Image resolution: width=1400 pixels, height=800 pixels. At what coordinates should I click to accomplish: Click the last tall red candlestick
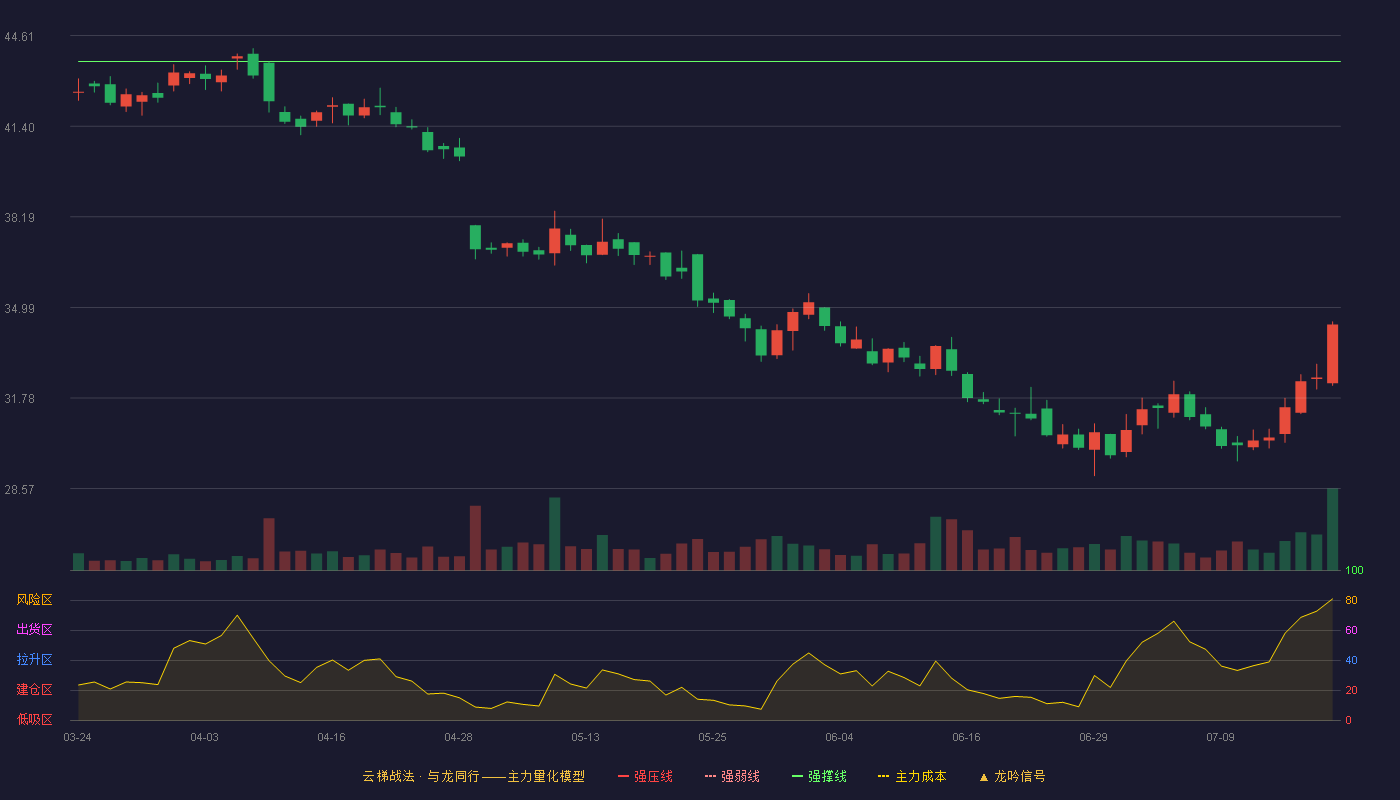click(1332, 353)
